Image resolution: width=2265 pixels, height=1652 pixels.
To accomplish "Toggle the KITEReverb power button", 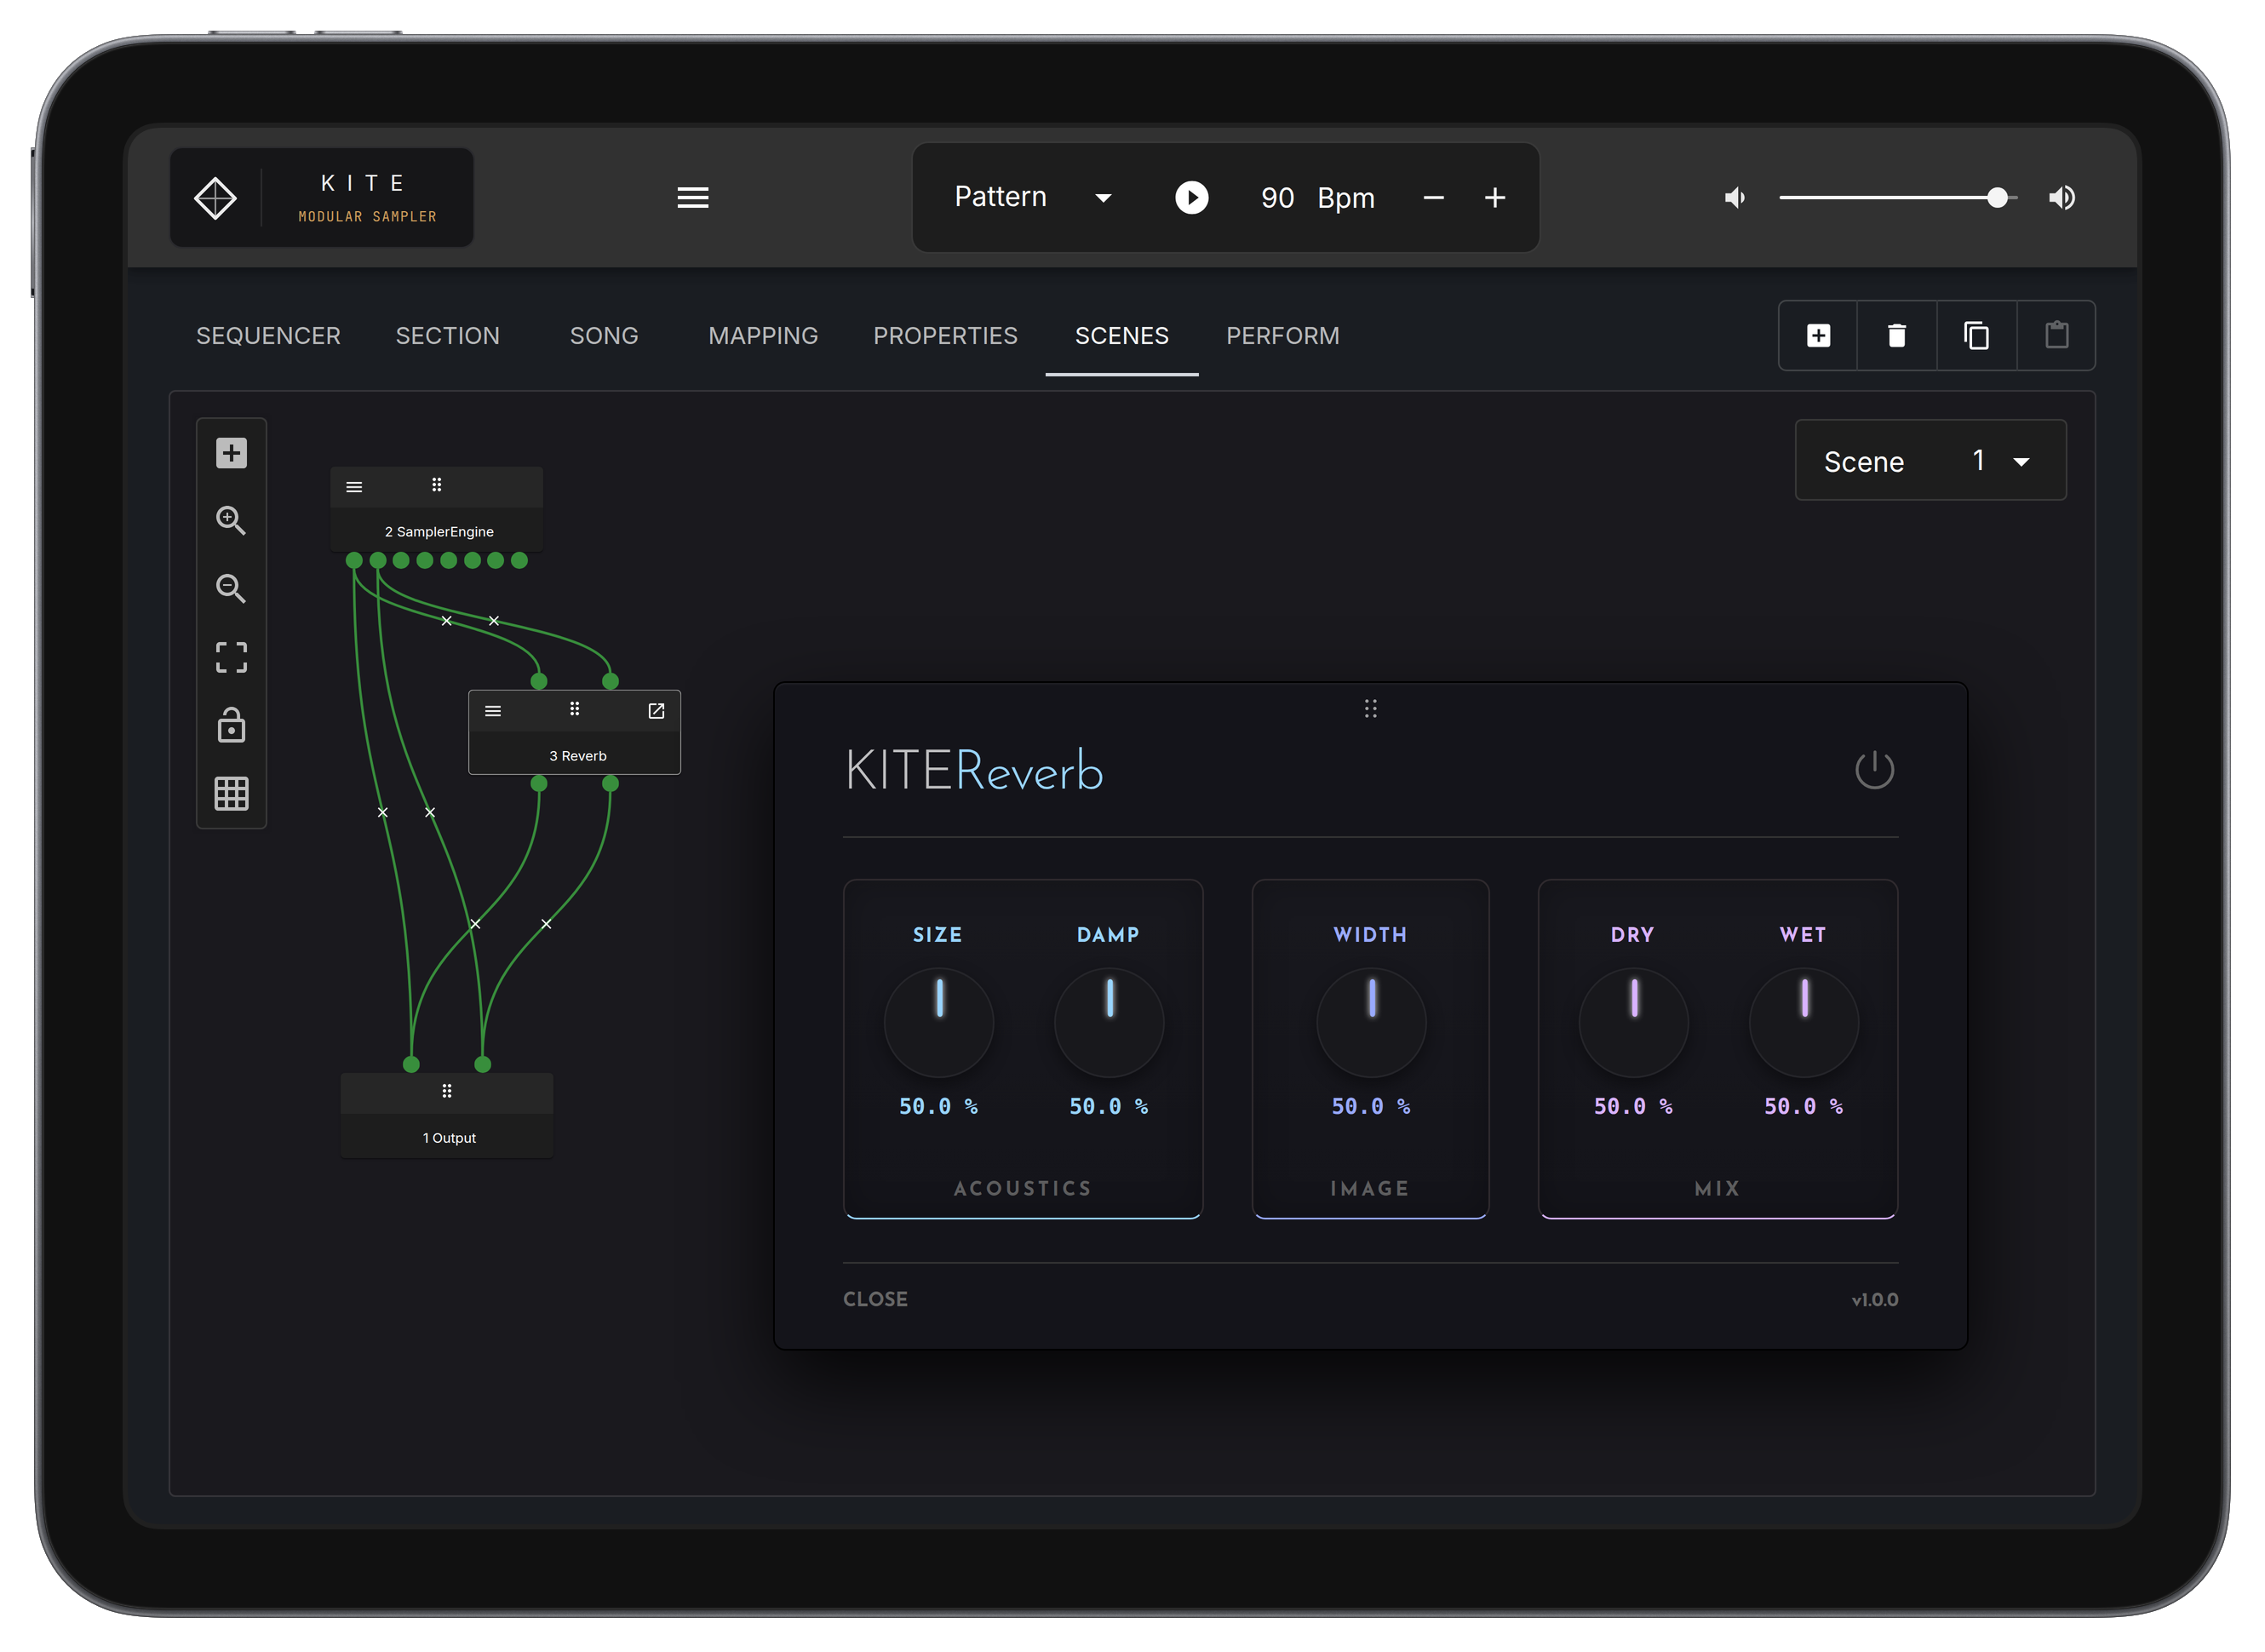I will pos(1874,770).
